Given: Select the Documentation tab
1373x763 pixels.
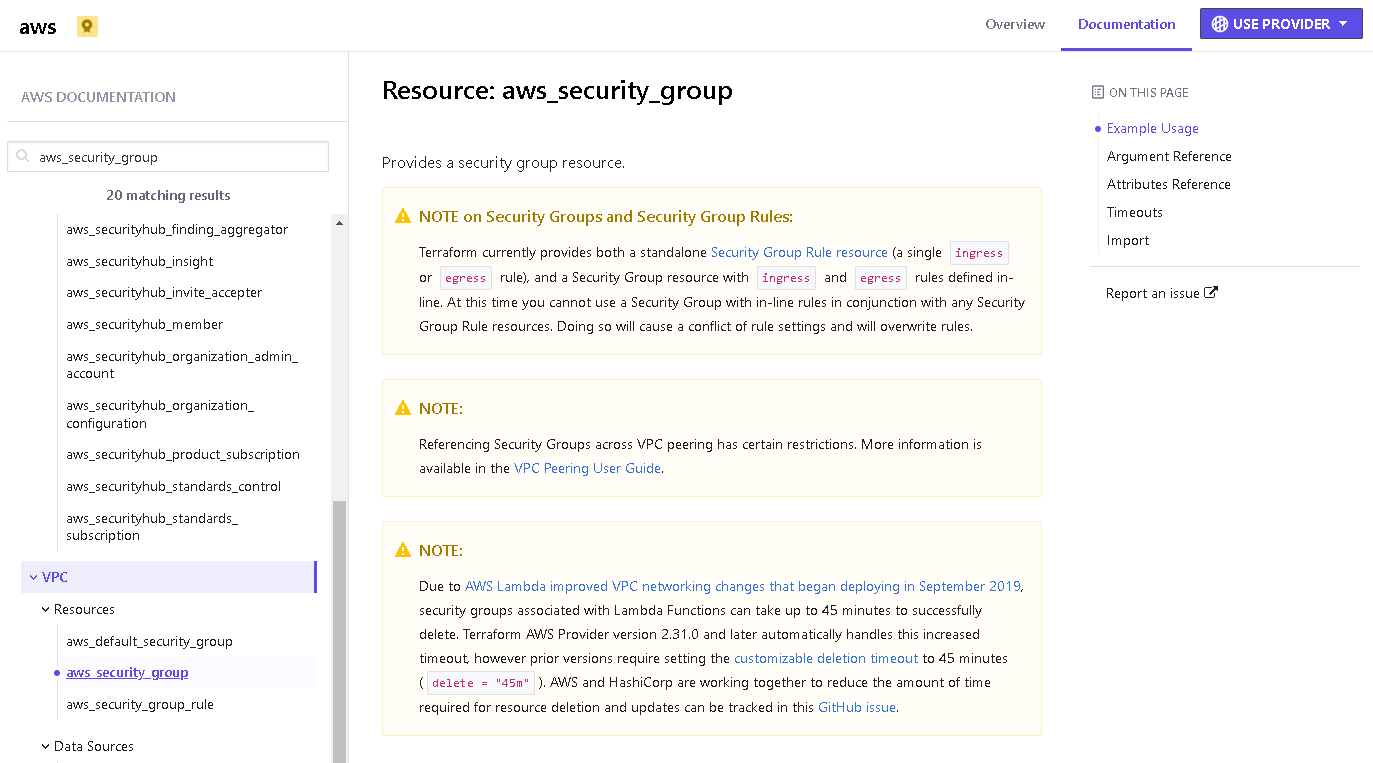Looking at the screenshot, I should coord(1126,24).
